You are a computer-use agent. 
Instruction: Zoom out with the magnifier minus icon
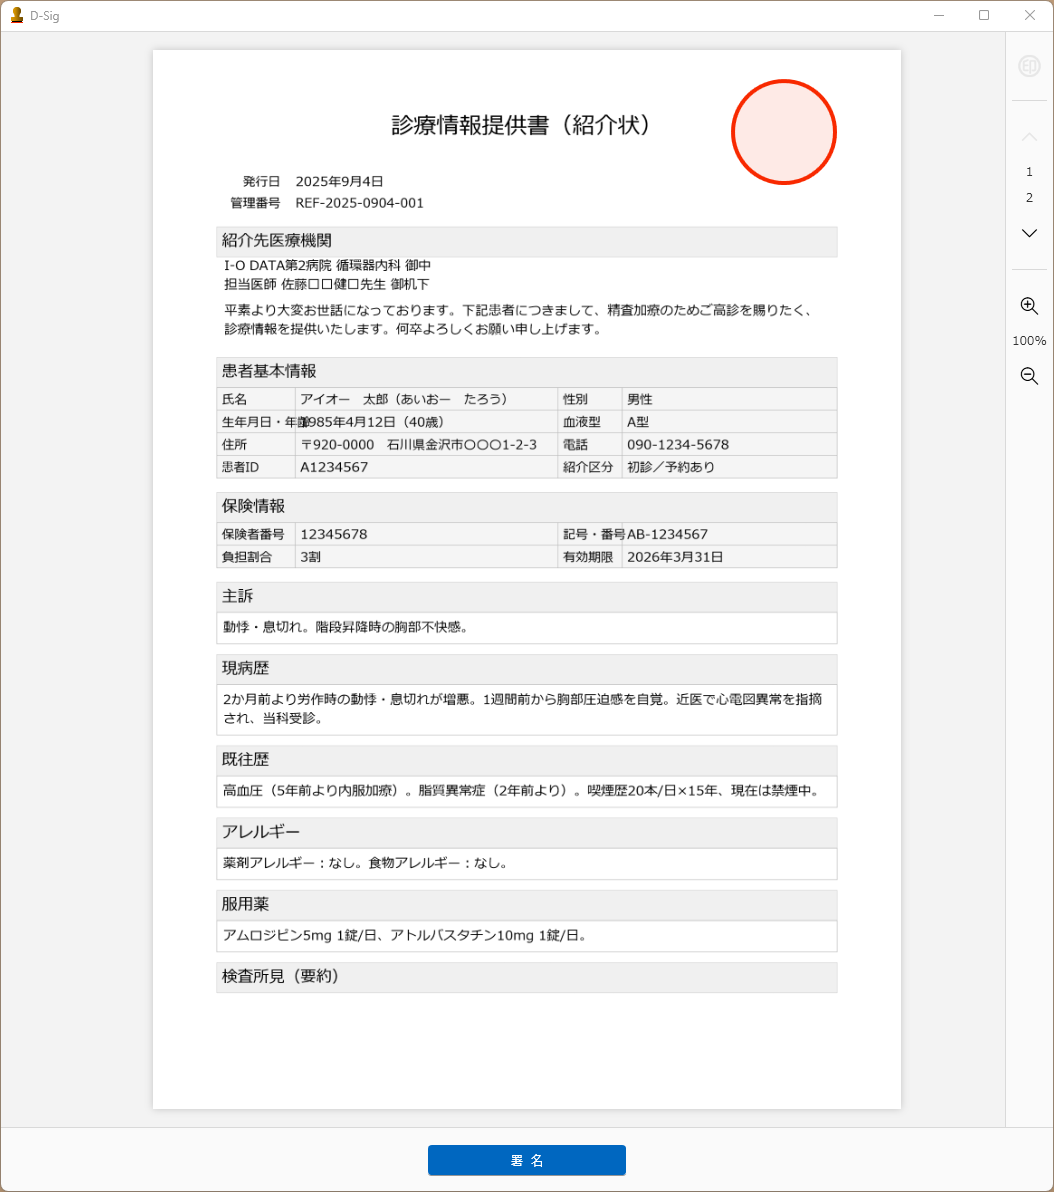tap(1029, 376)
